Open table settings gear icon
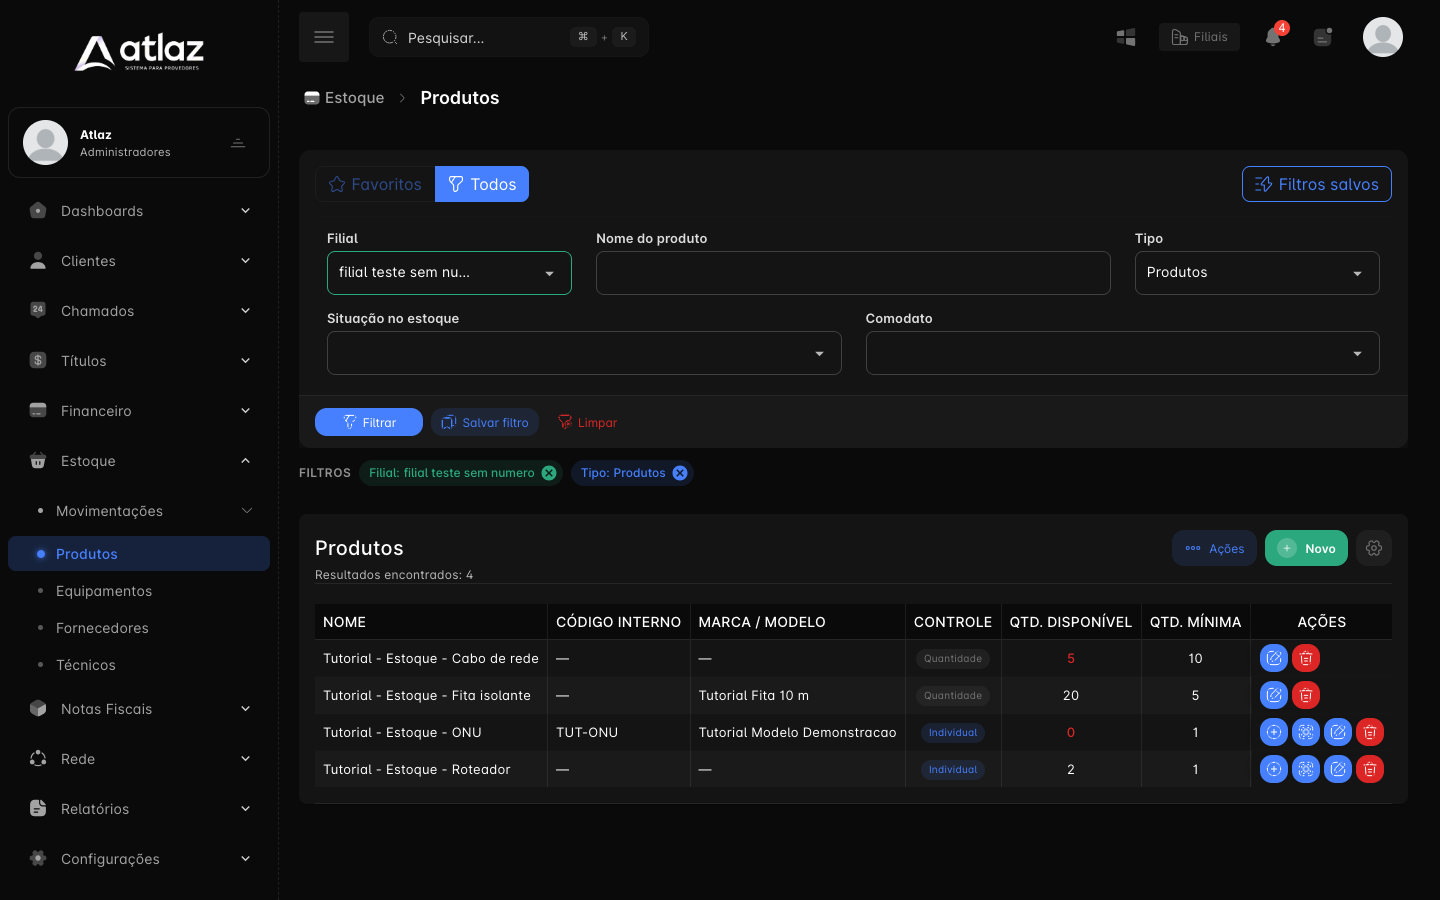Image resolution: width=1440 pixels, height=900 pixels. (1374, 548)
